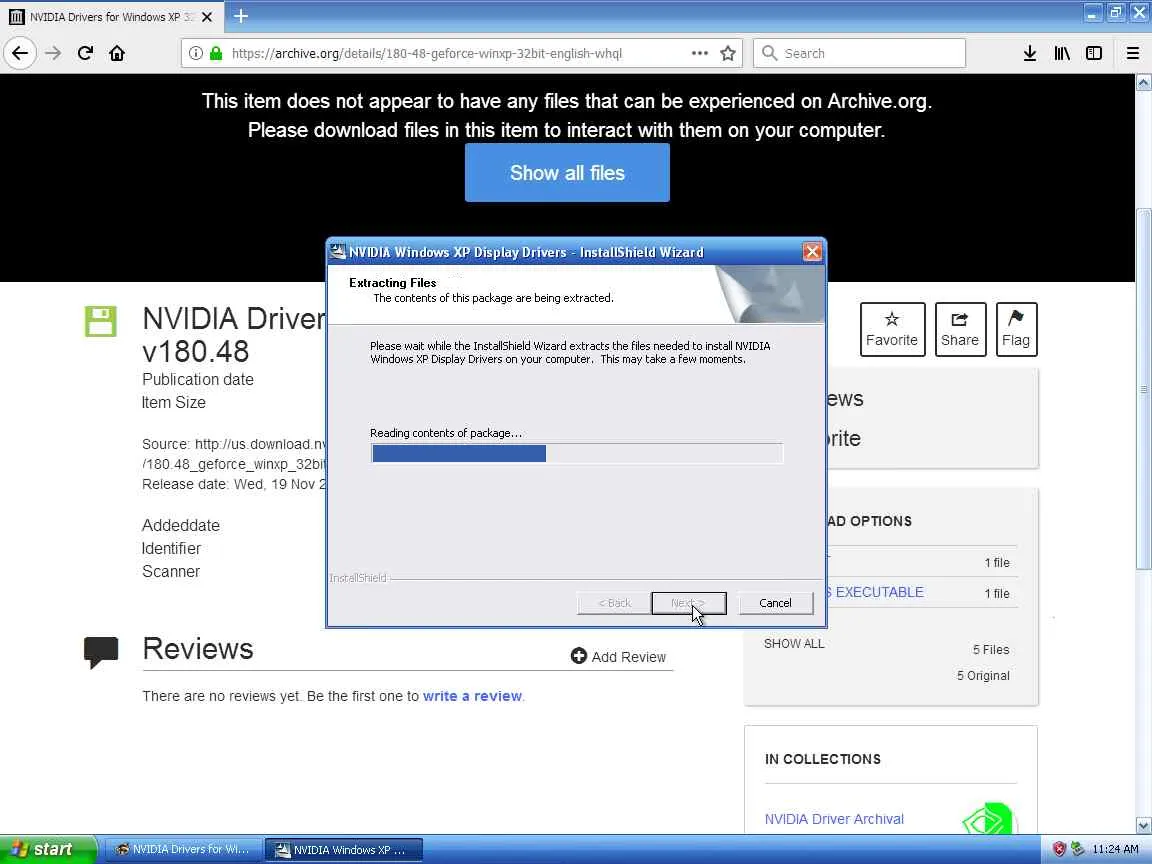Click the Firefox forward arrow button

click(x=53, y=53)
